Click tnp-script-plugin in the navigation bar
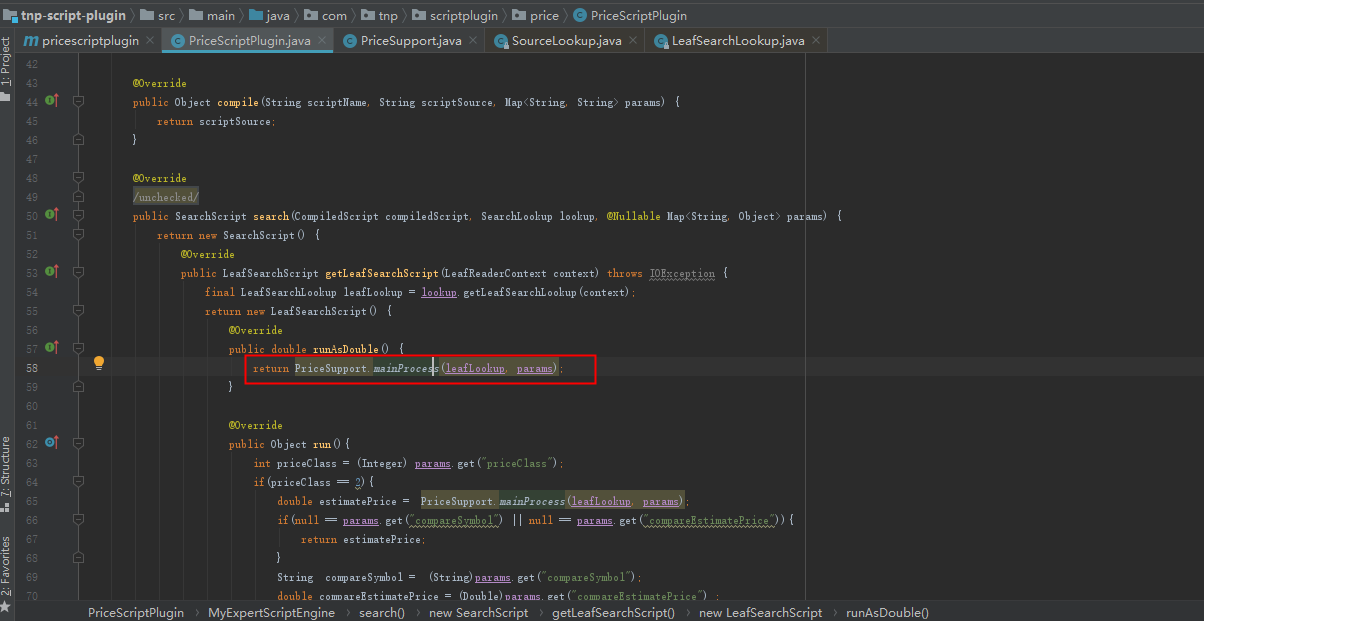Screen dimensions: 1345x621 [x=73, y=16]
